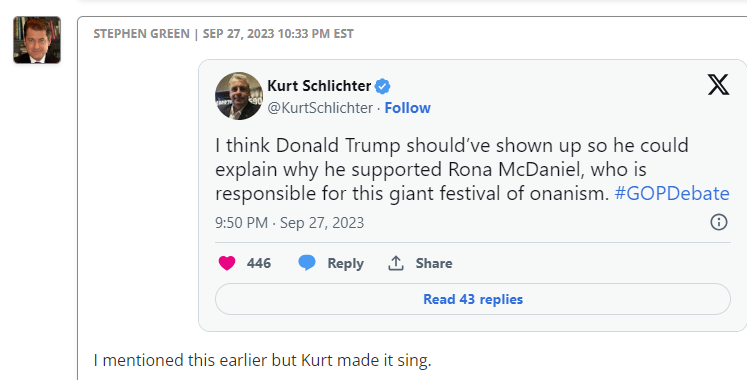Click the 9:50 PM tweet timestamp
This screenshot has width=747, height=380.
click(x=289, y=223)
